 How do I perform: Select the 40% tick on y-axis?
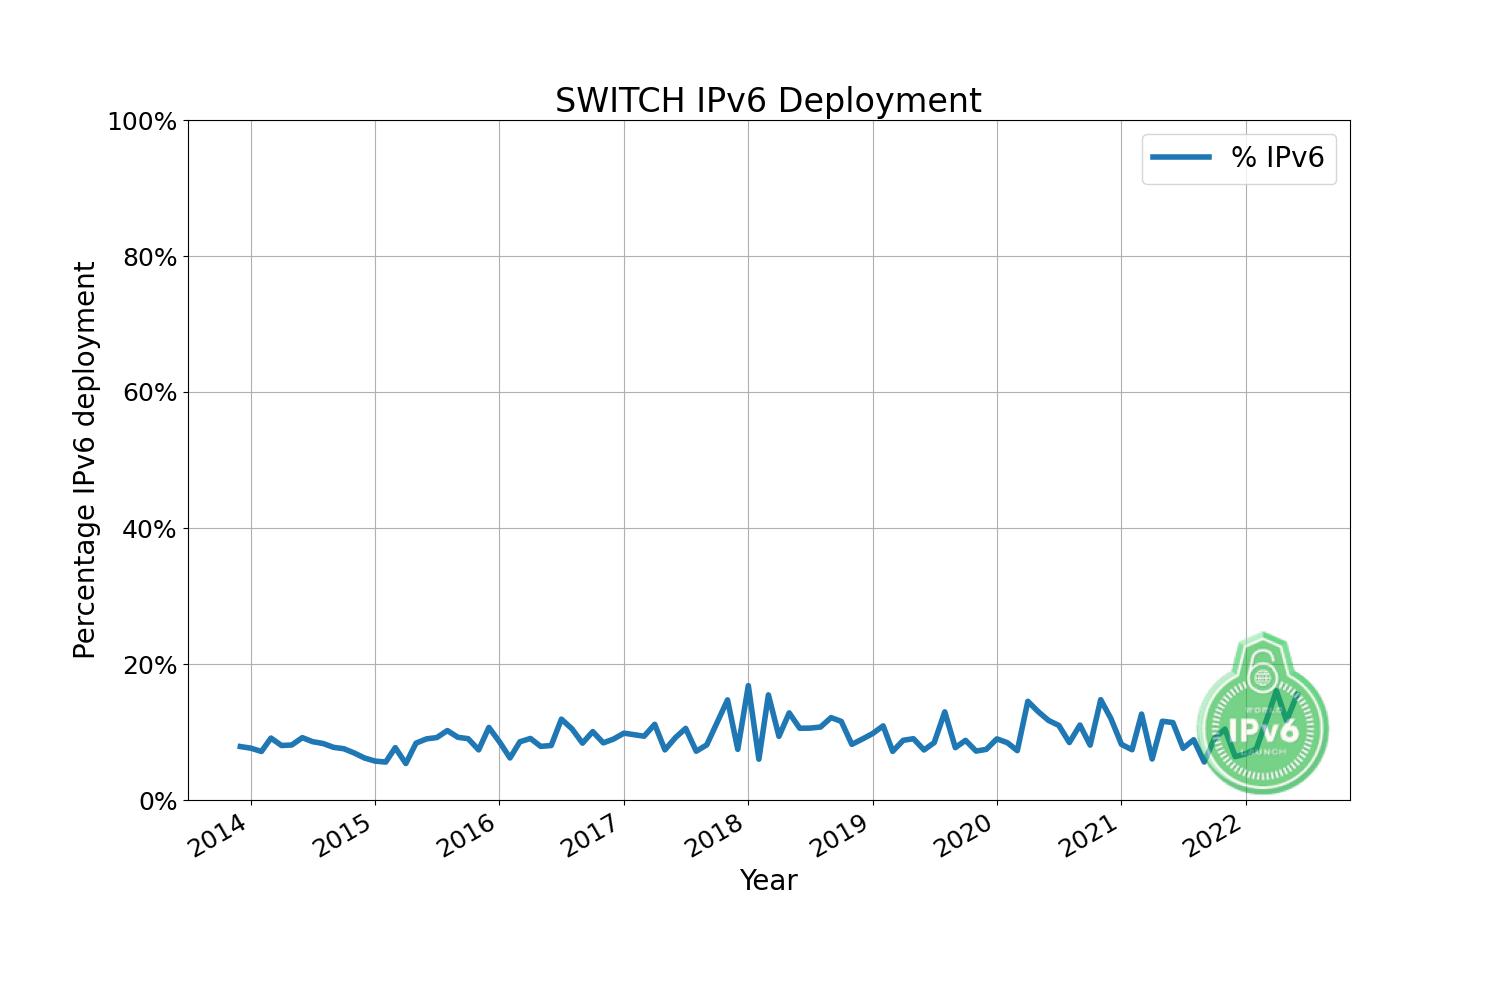click(x=148, y=529)
